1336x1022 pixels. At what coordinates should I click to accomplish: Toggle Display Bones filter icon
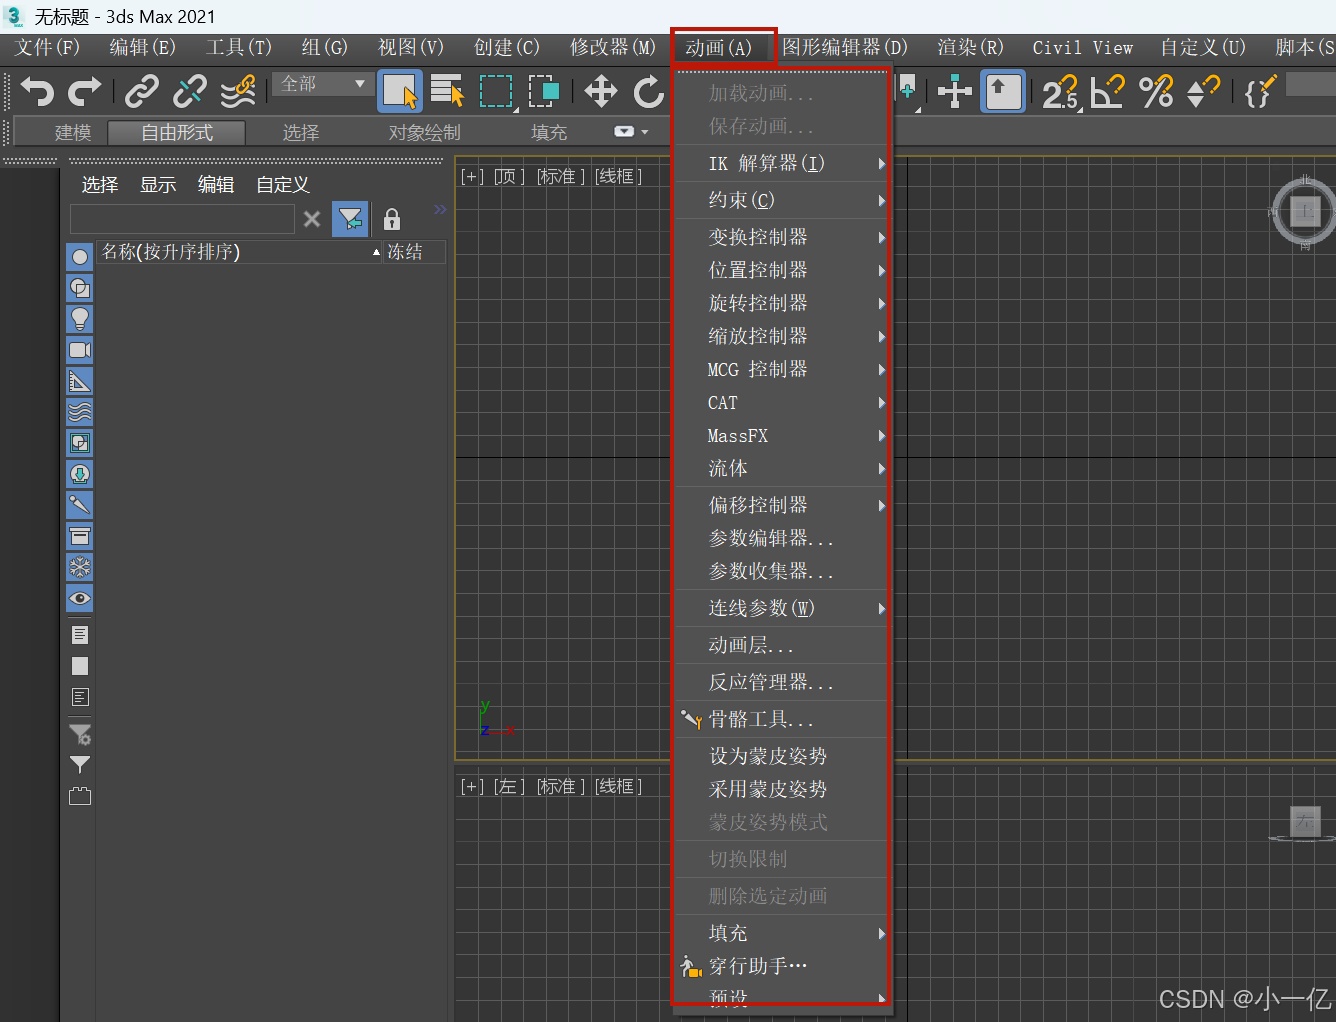[80, 505]
